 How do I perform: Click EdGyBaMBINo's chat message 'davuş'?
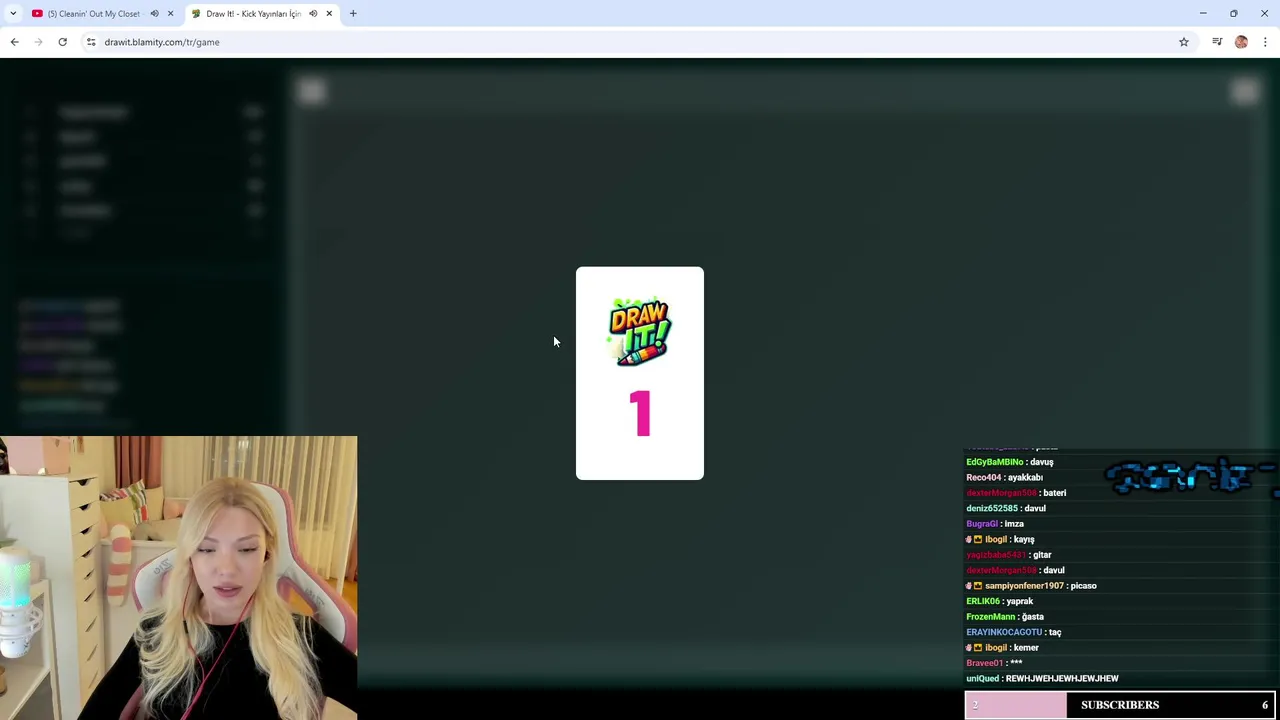[1010, 462]
